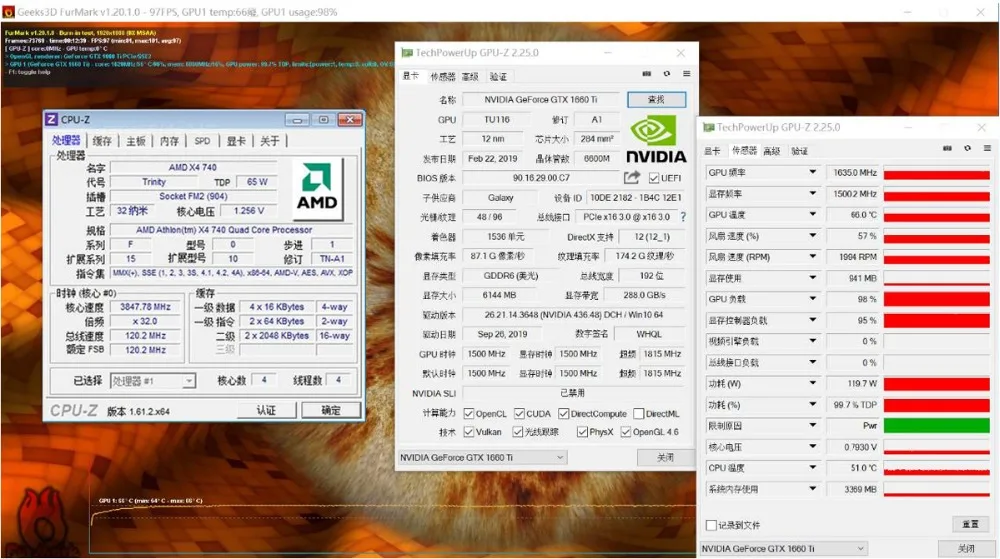1000x559 pixels.
Task: Click the 名称 field showing NVIDIA GeForce GTX 1660 Ti
Action: tap(541, 99)
